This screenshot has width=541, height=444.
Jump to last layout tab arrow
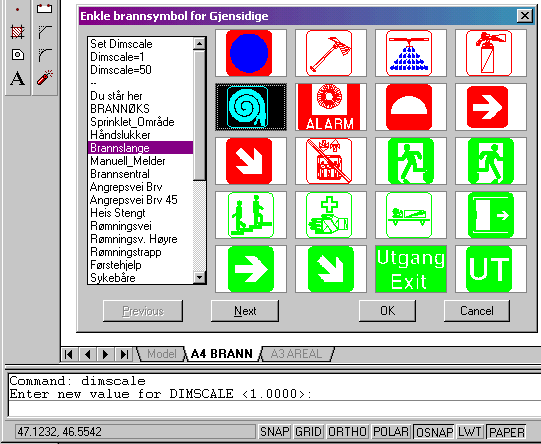[124, 354]
